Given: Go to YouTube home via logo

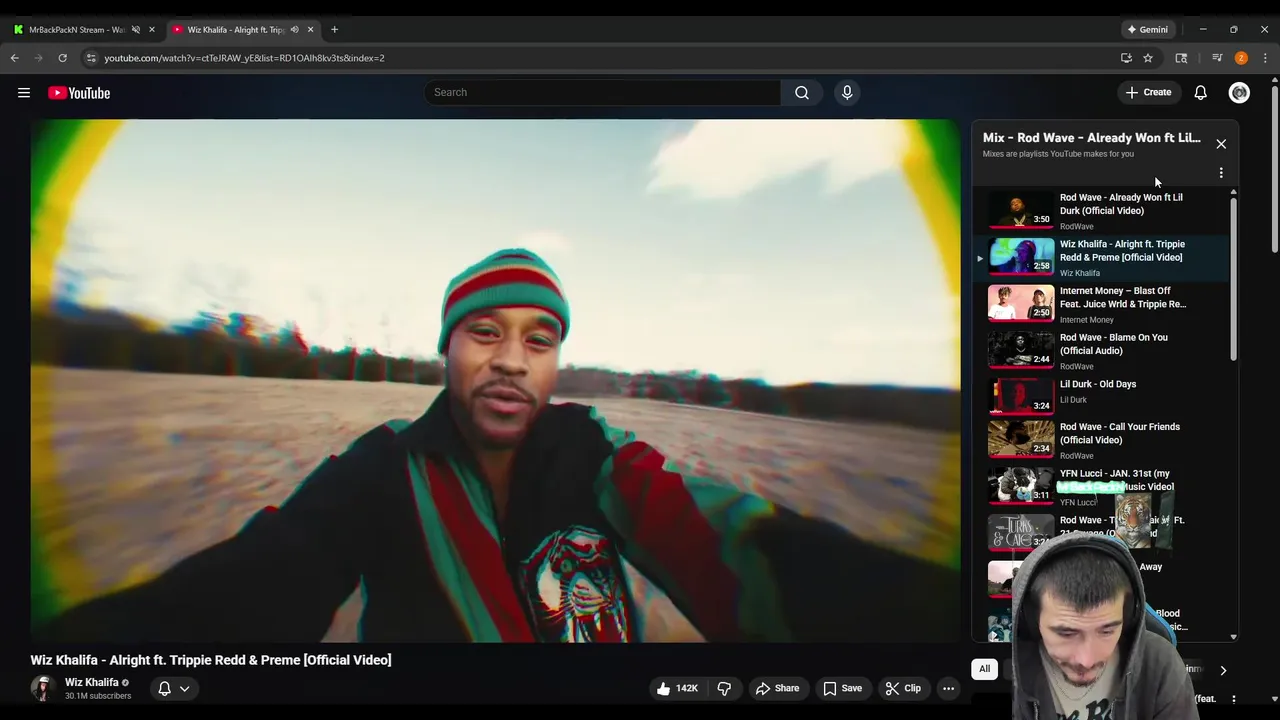Looking at the screenshot, I should [x=79, y=93].
